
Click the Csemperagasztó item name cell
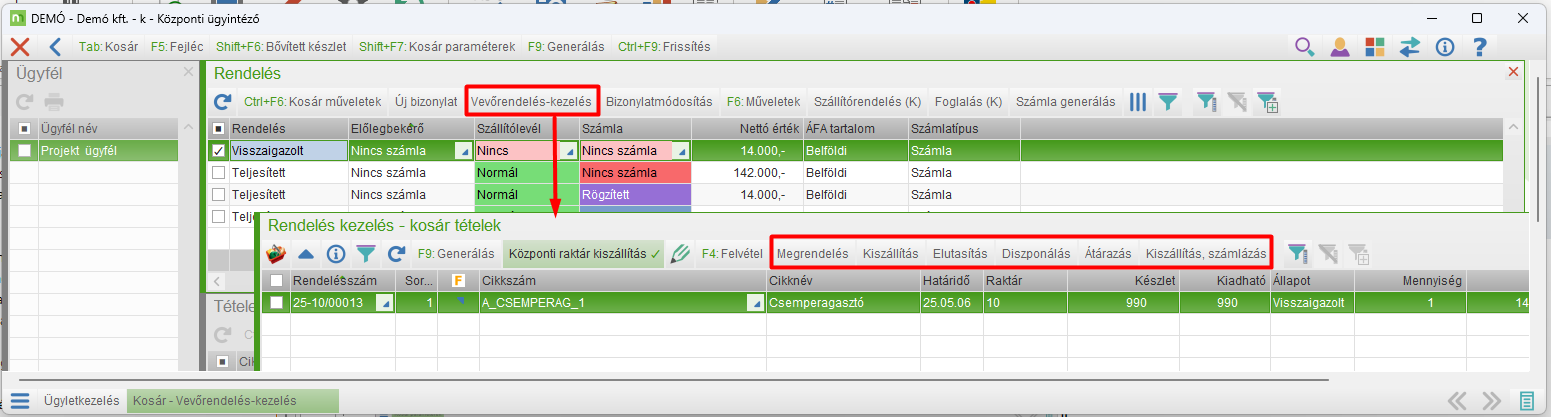click(842, 303)
